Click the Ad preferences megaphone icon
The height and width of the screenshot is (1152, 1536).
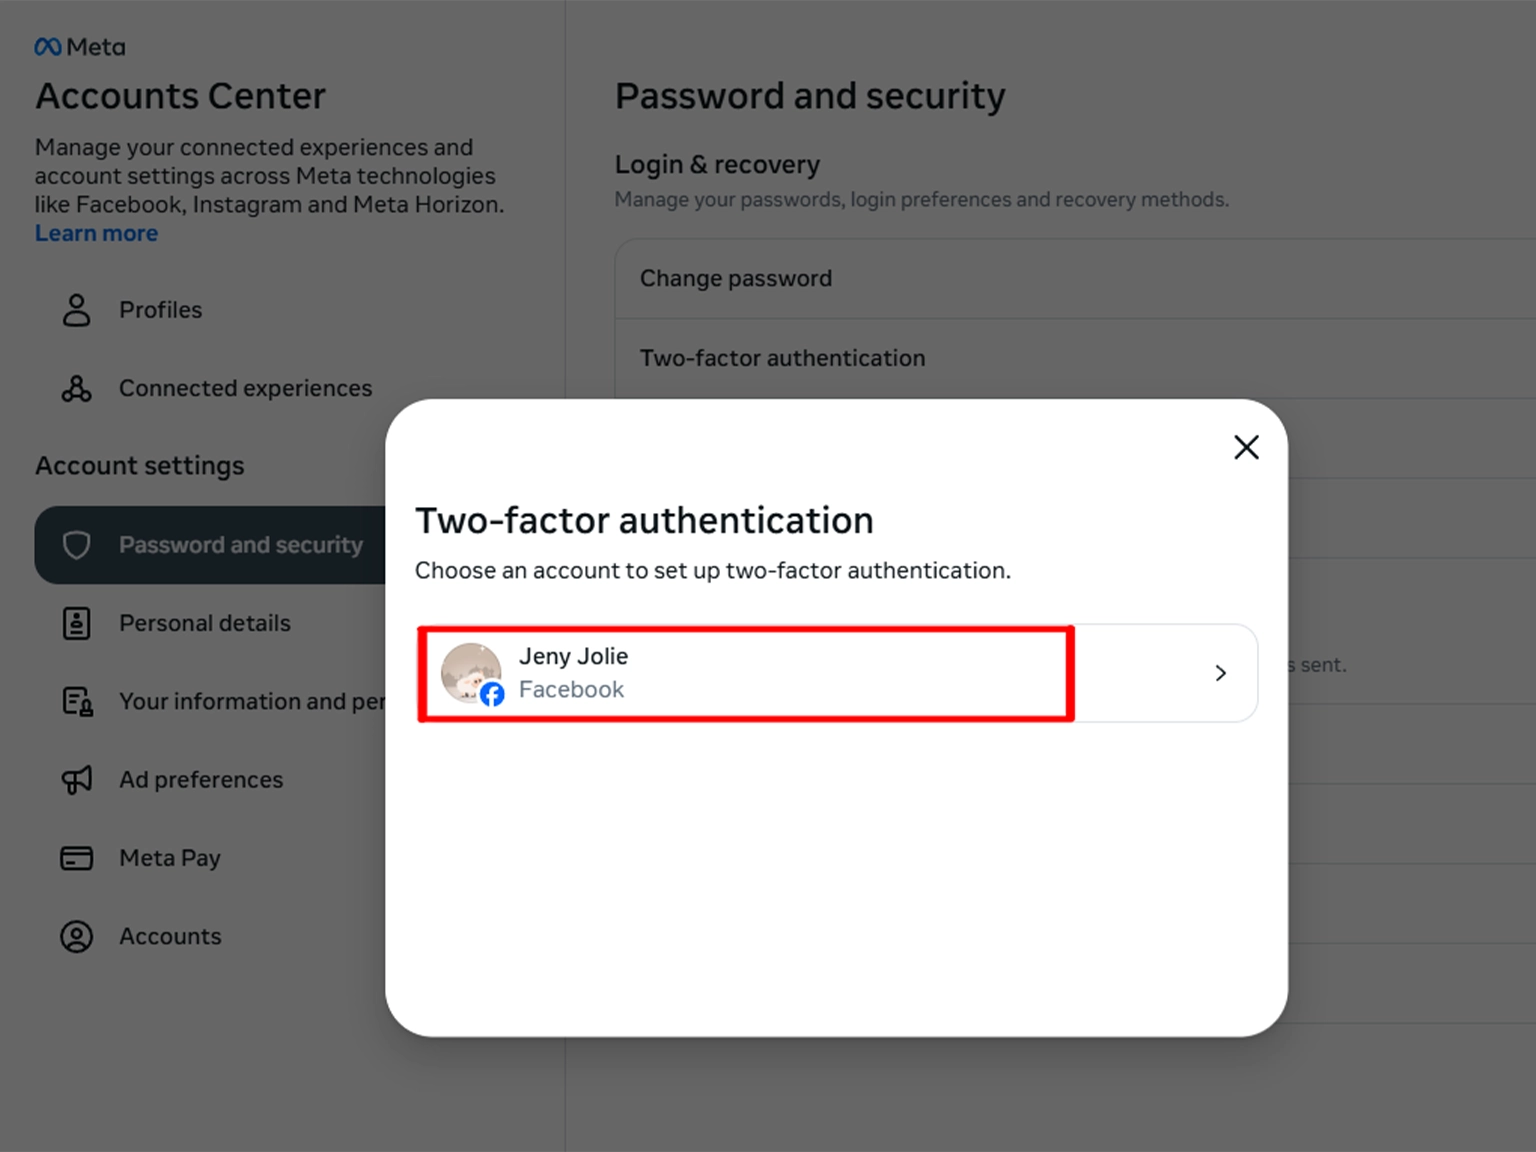click(76, 779)
